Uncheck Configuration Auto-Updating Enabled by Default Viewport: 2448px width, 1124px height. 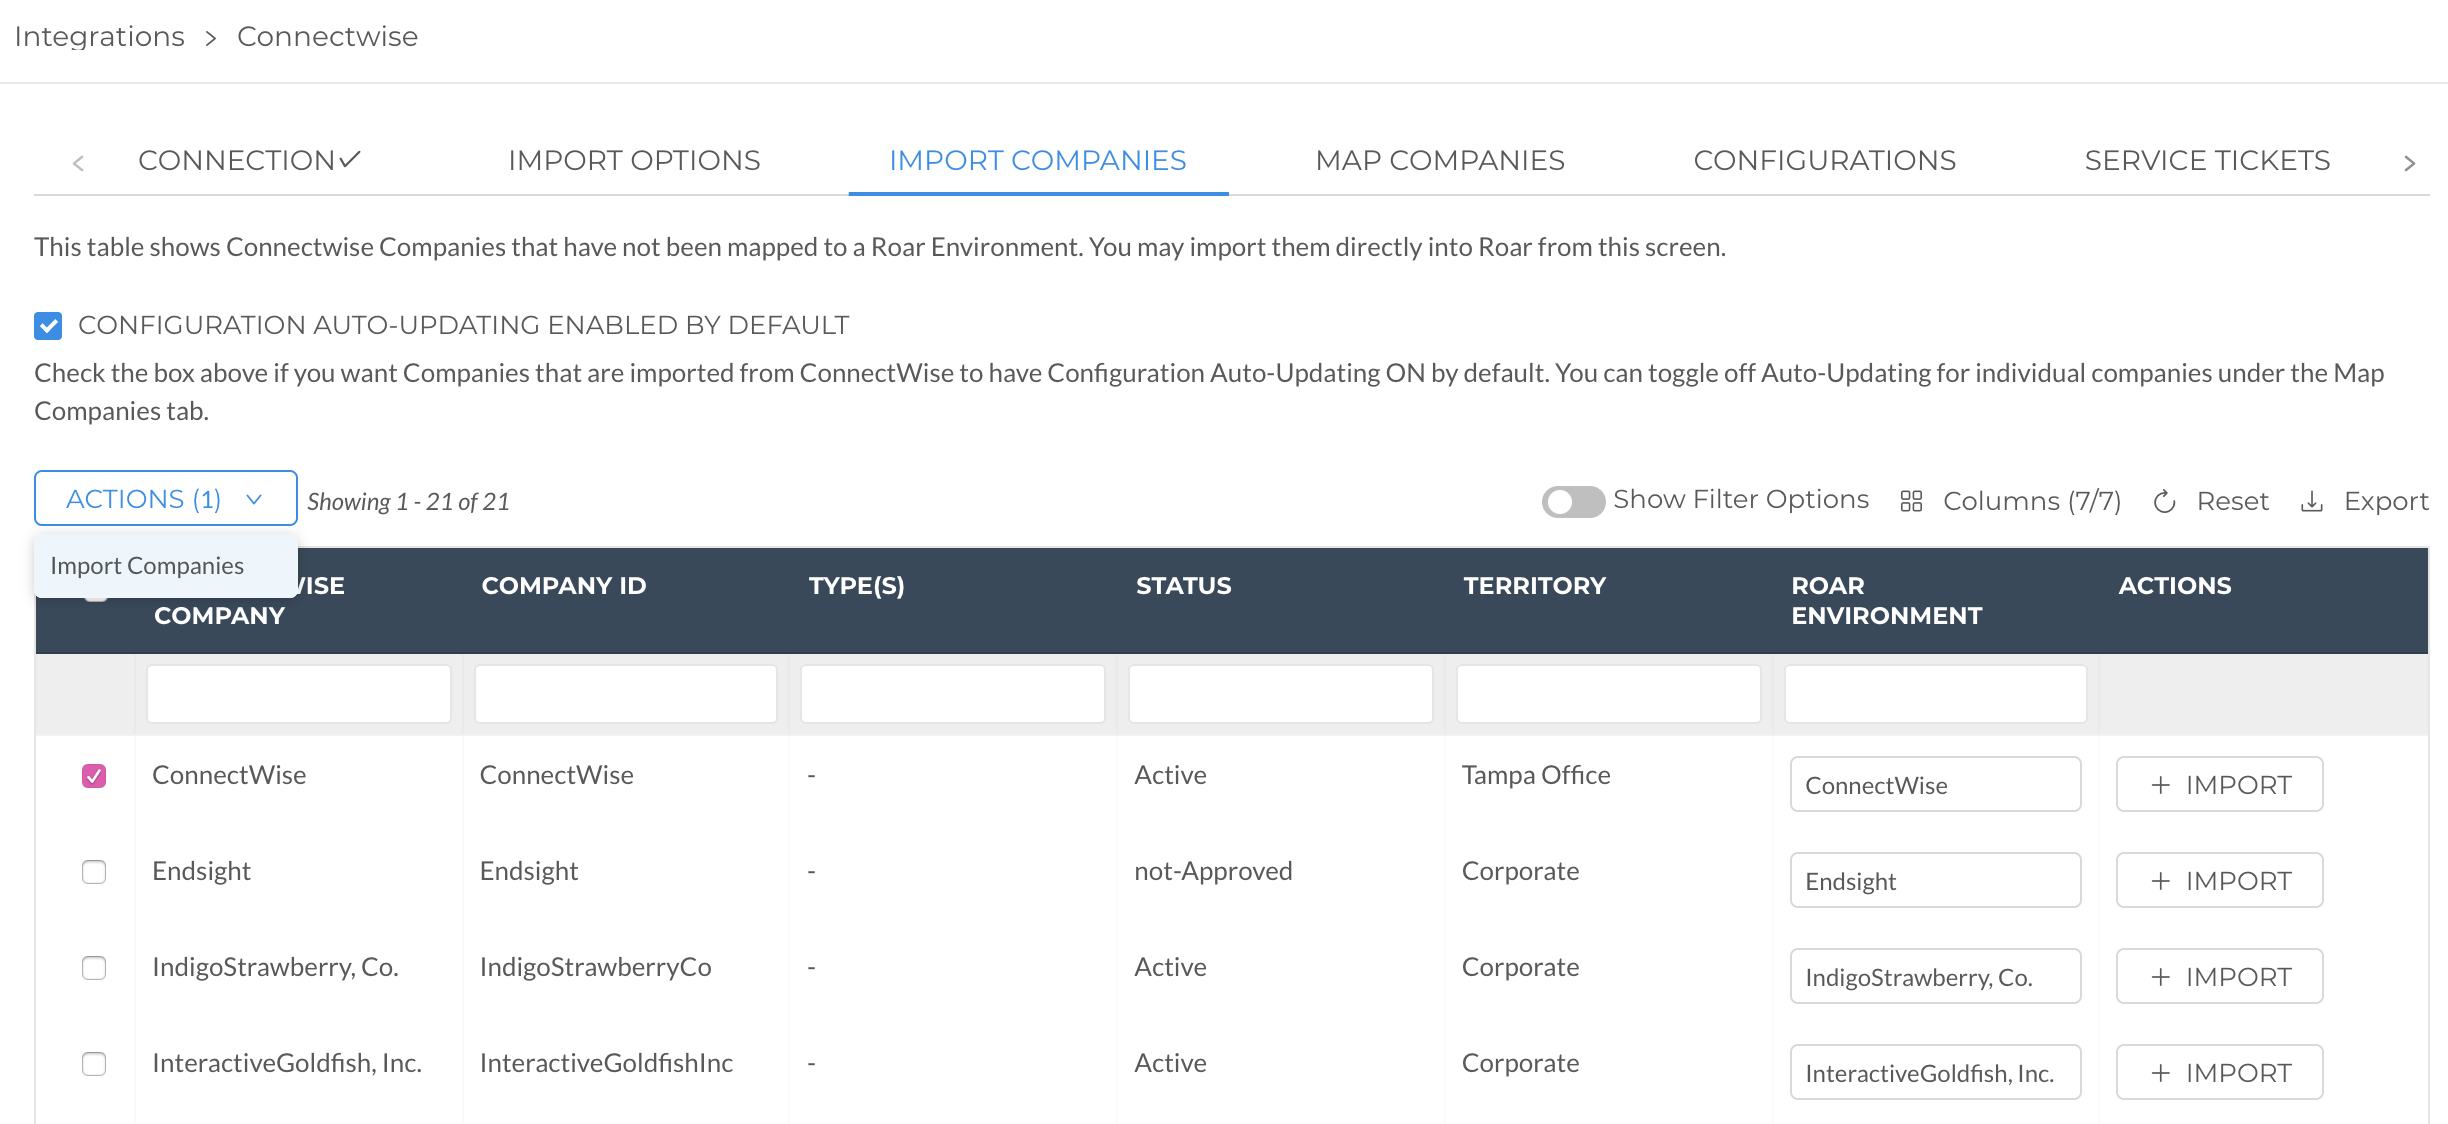point(48,325)
